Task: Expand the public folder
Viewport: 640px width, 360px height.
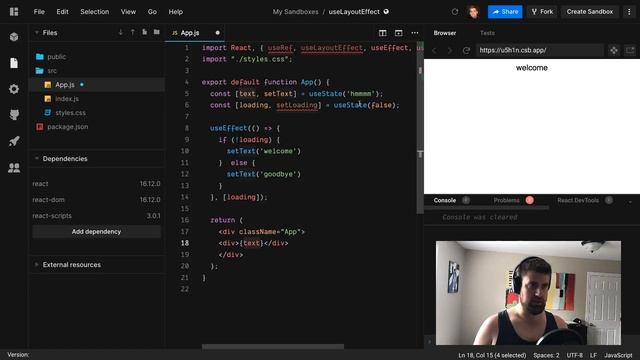Action: coord(56,57)
